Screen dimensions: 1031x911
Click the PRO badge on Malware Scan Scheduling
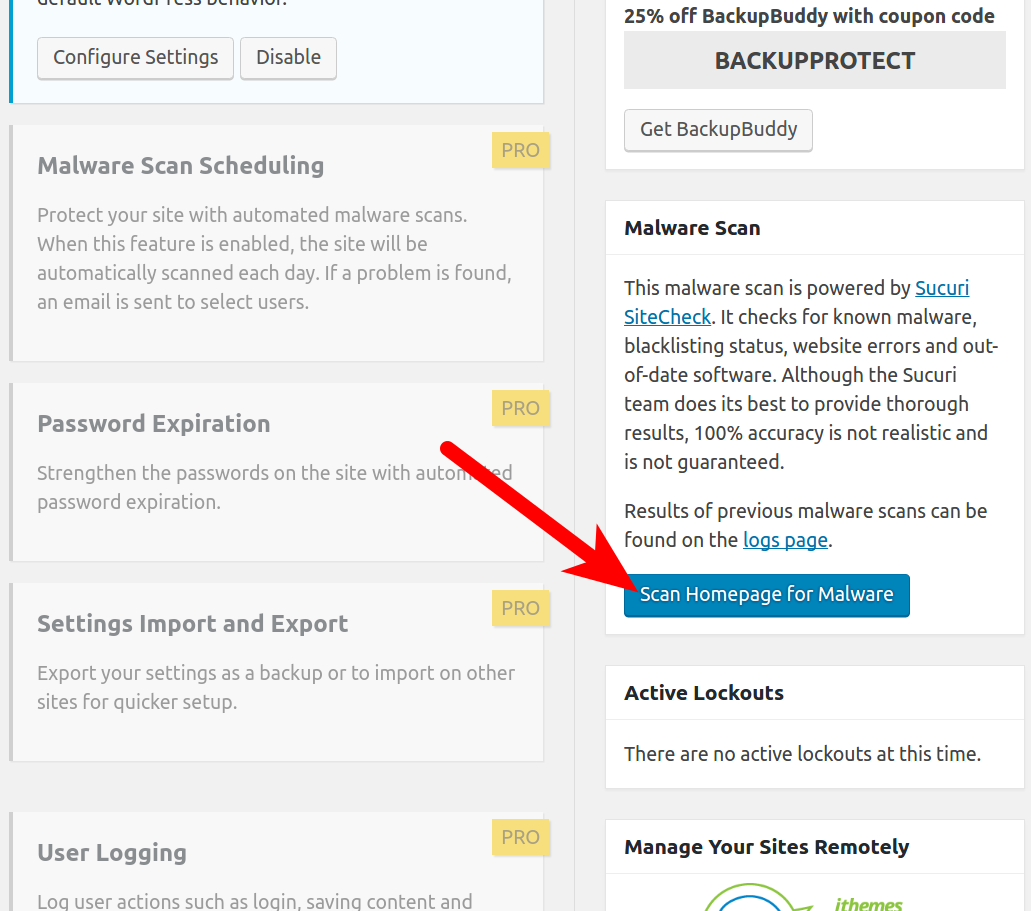[520, 151]
